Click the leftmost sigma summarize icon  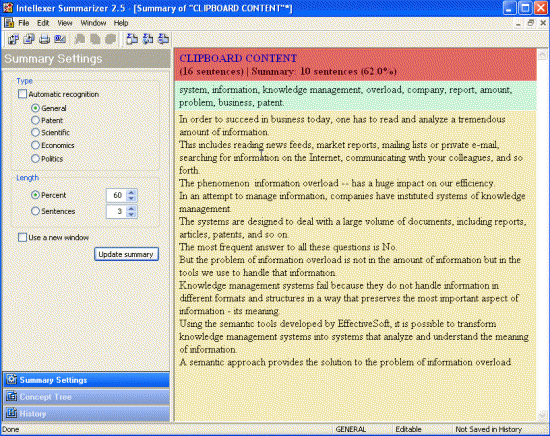[132, 39]
